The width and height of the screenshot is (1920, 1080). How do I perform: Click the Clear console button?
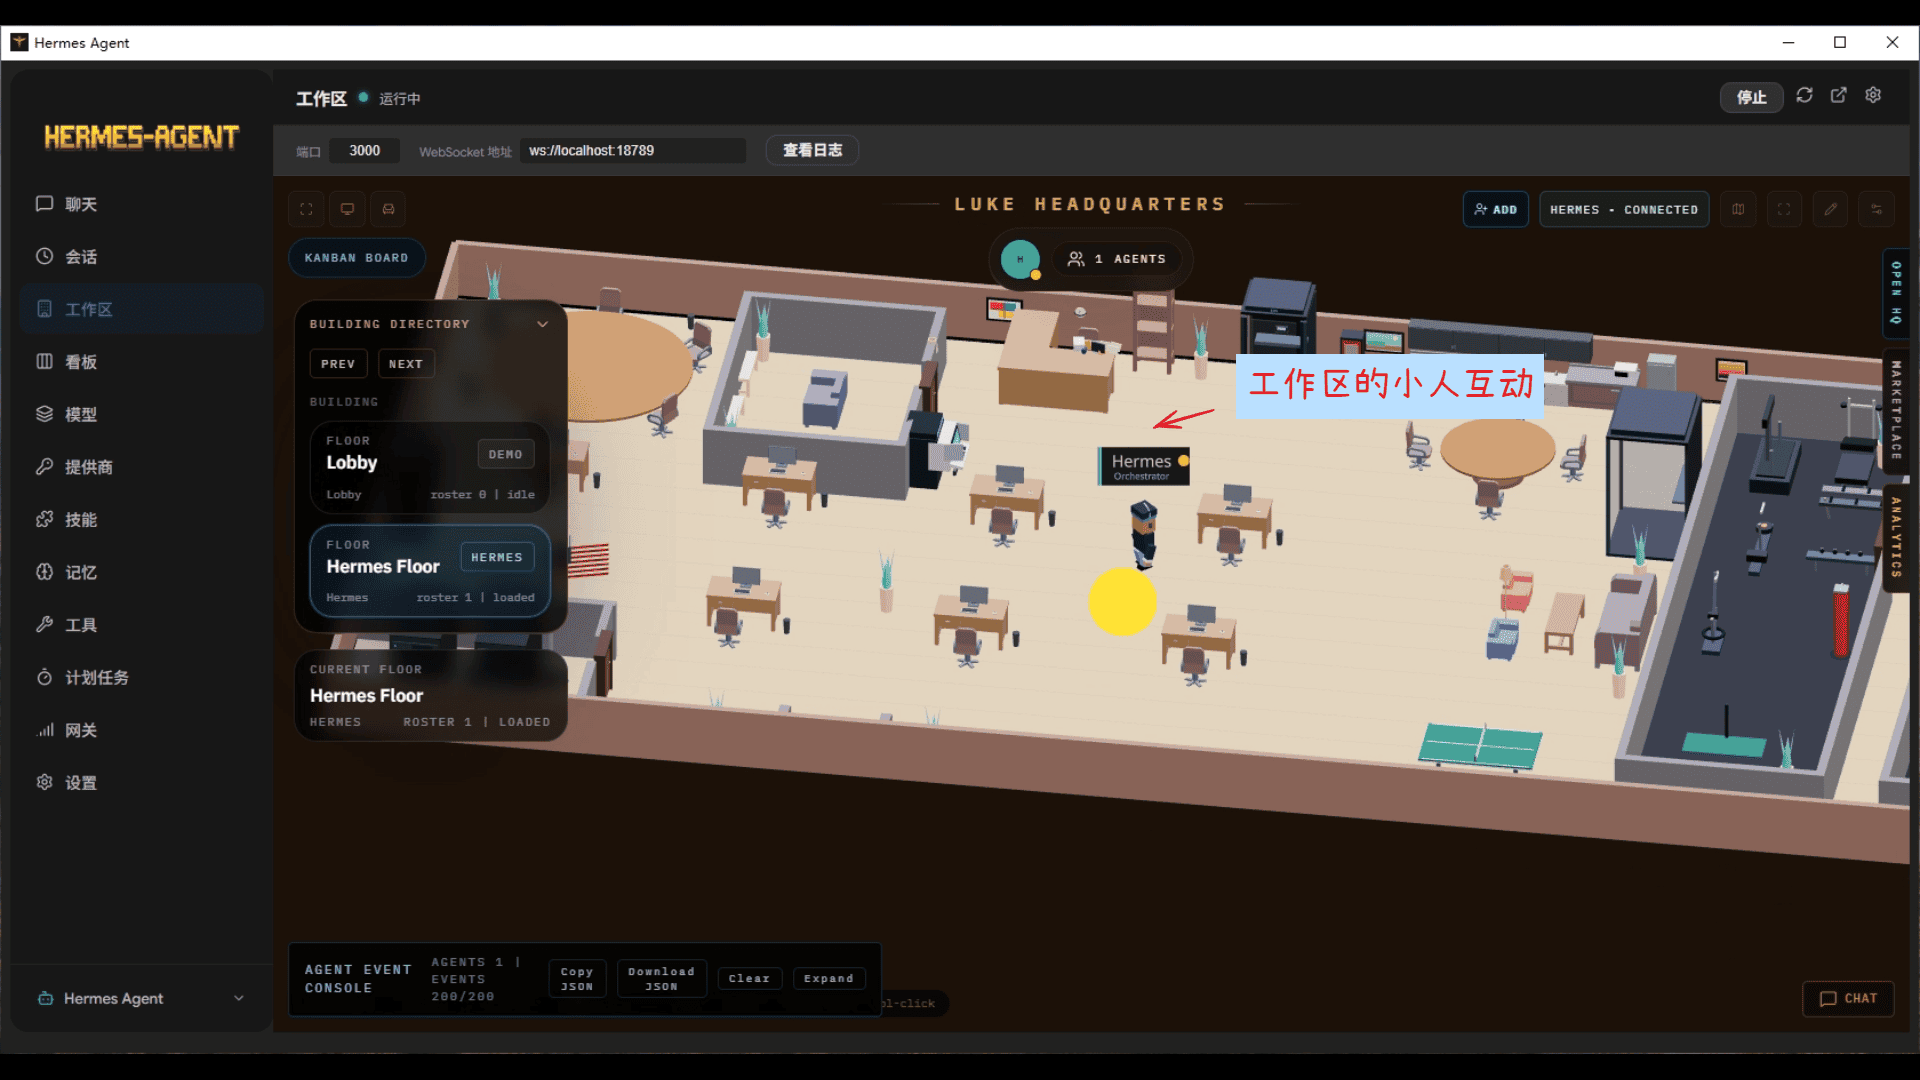[x=749, y=979]
